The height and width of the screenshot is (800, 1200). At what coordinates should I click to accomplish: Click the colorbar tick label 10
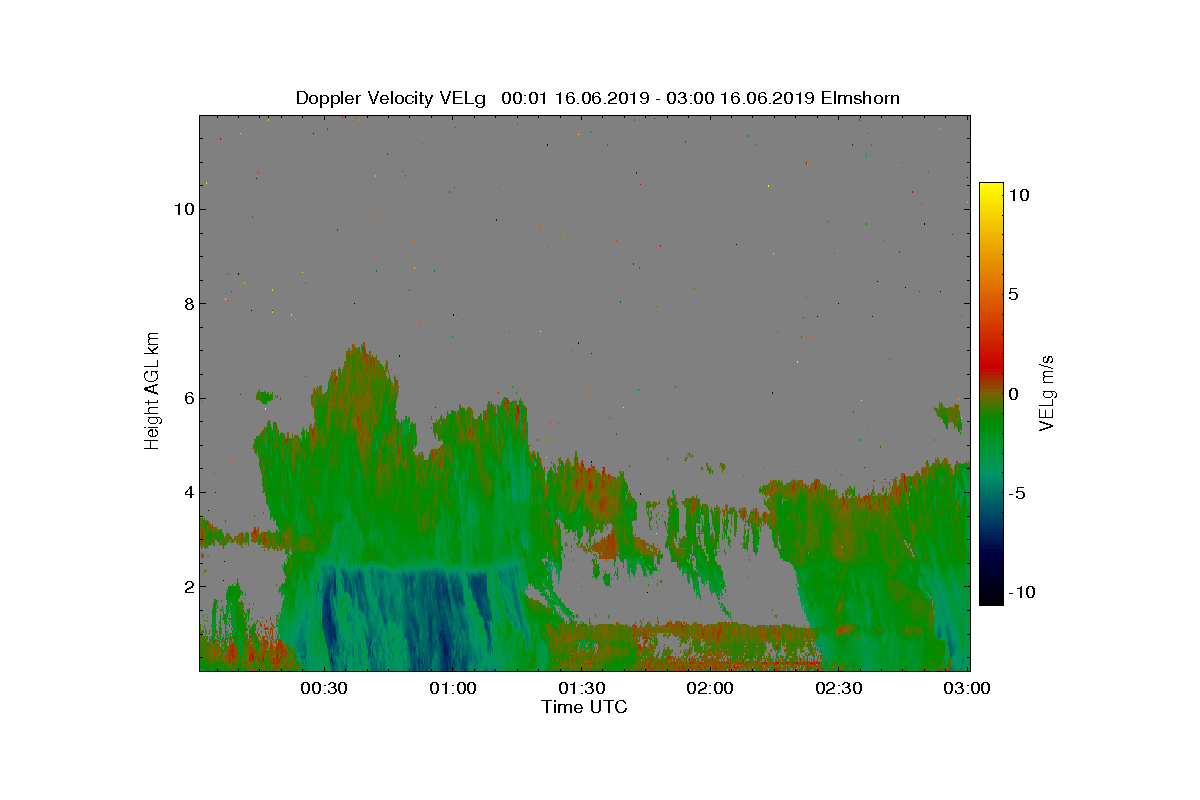tap(1018, 196)
